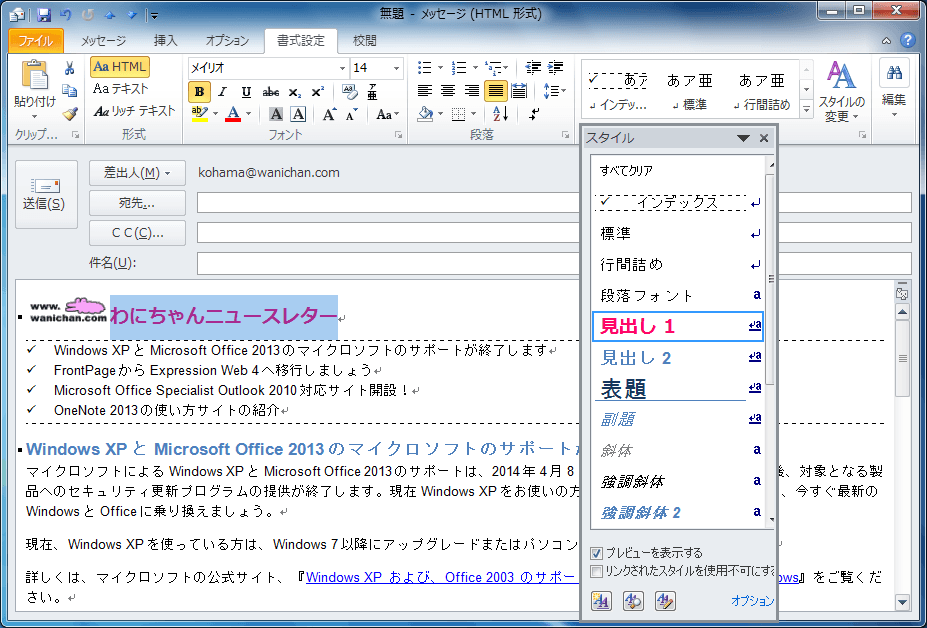
Task: Toggle Underline formatting button
Action: pyautogui.click(x=247, y=92)
